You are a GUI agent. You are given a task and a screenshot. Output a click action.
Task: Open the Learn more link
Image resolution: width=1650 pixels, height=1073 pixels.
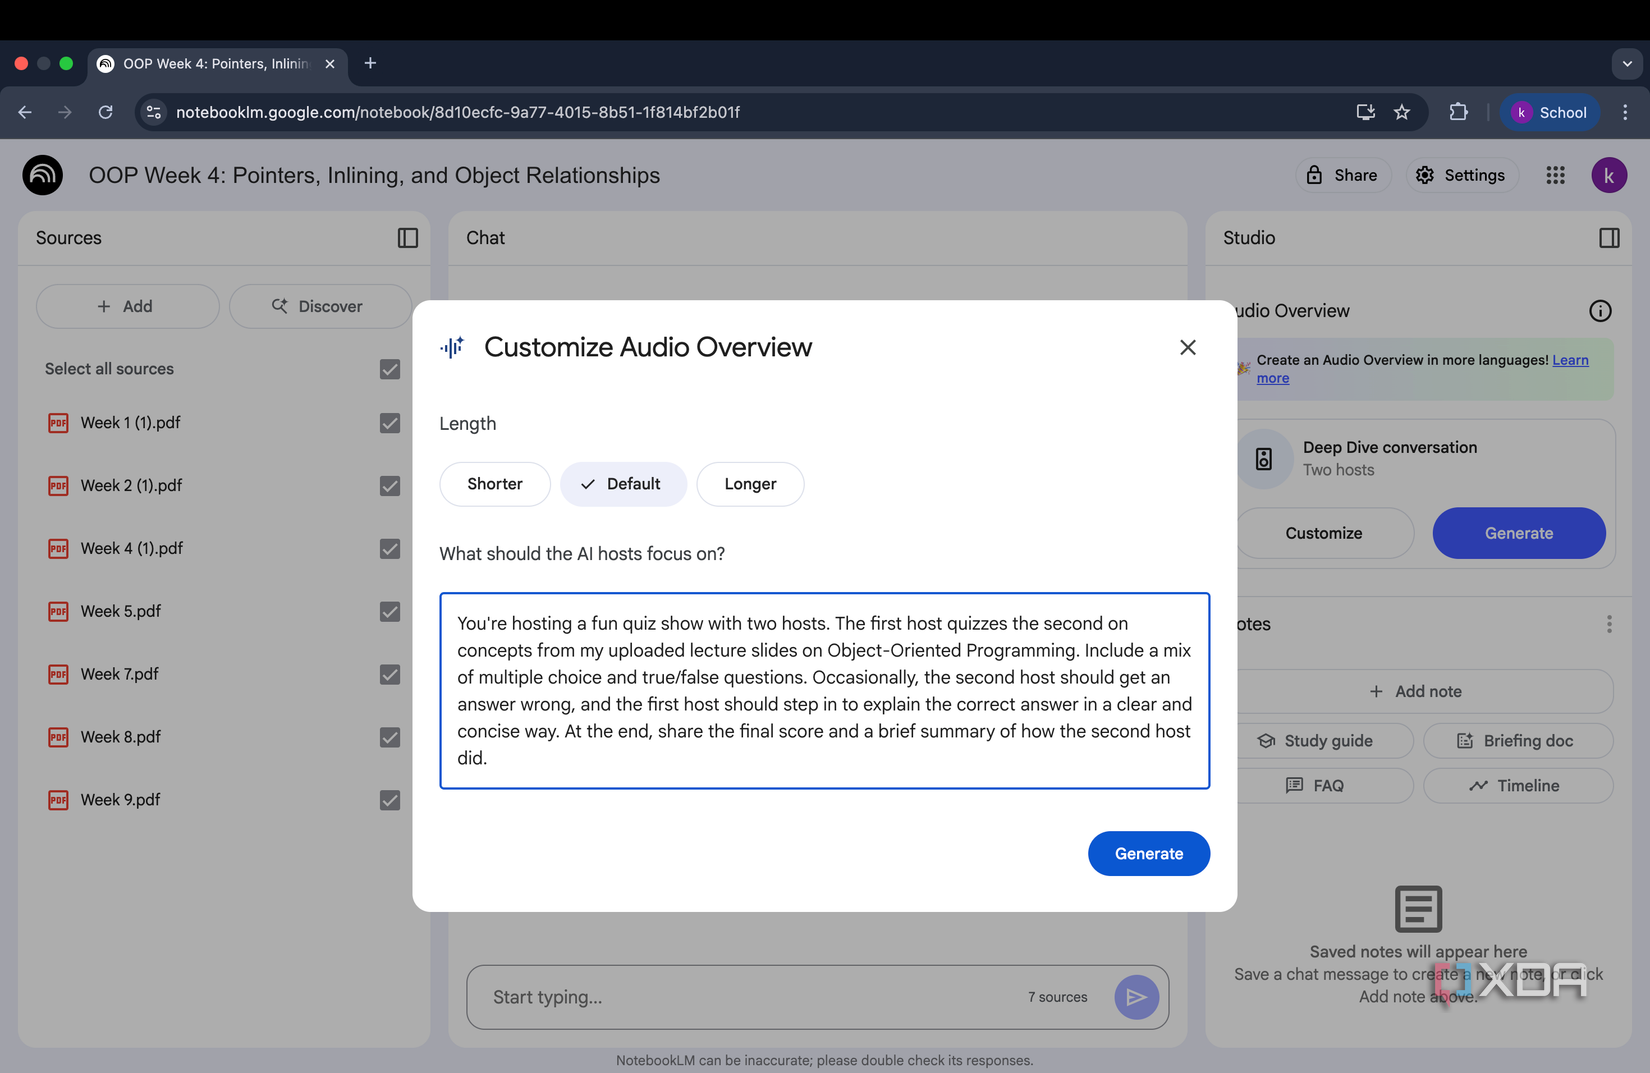tap(1569, 360)
